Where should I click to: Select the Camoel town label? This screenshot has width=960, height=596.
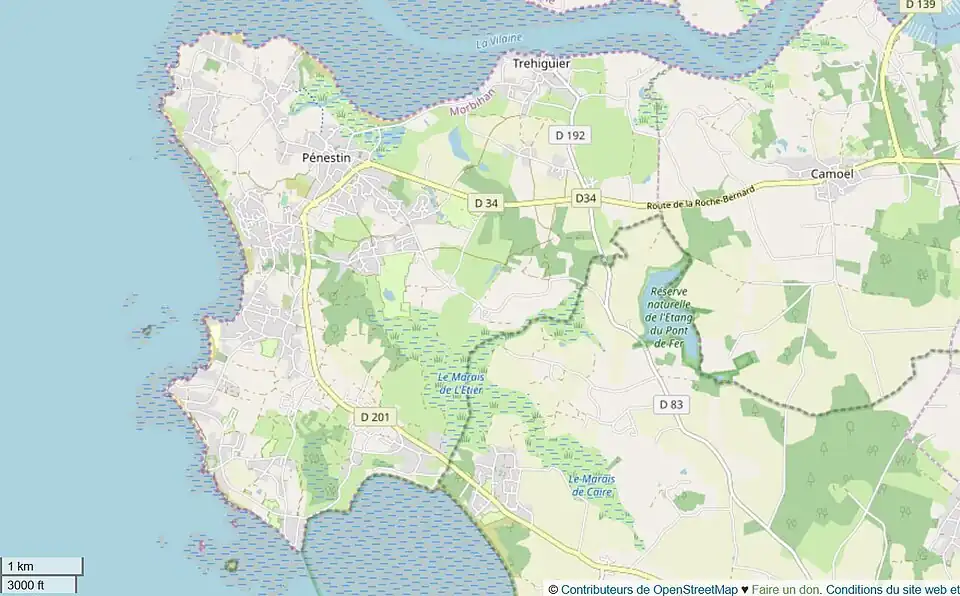tap(831, 174)
